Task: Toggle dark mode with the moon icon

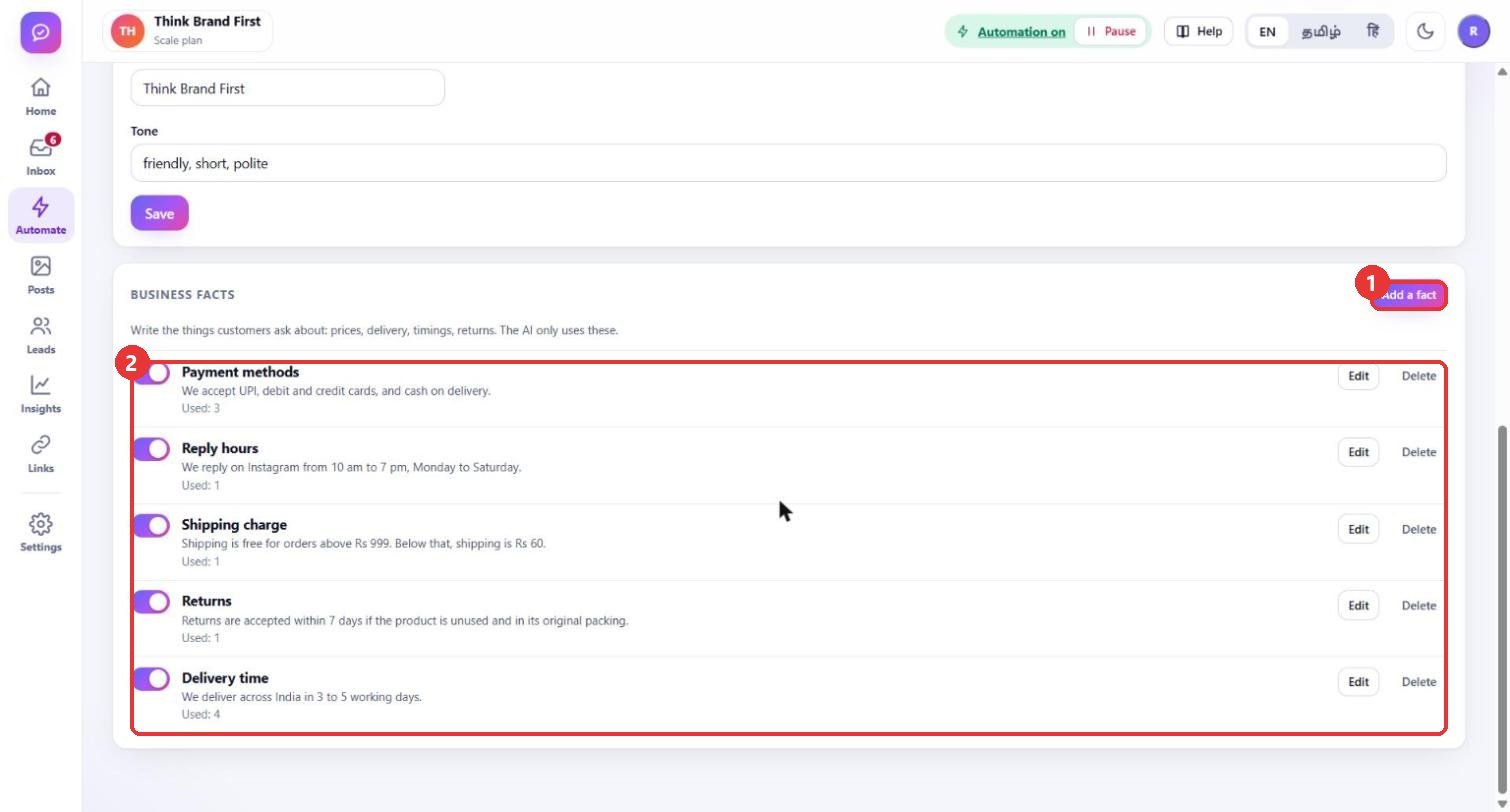Action: [x=1426, y=32]
